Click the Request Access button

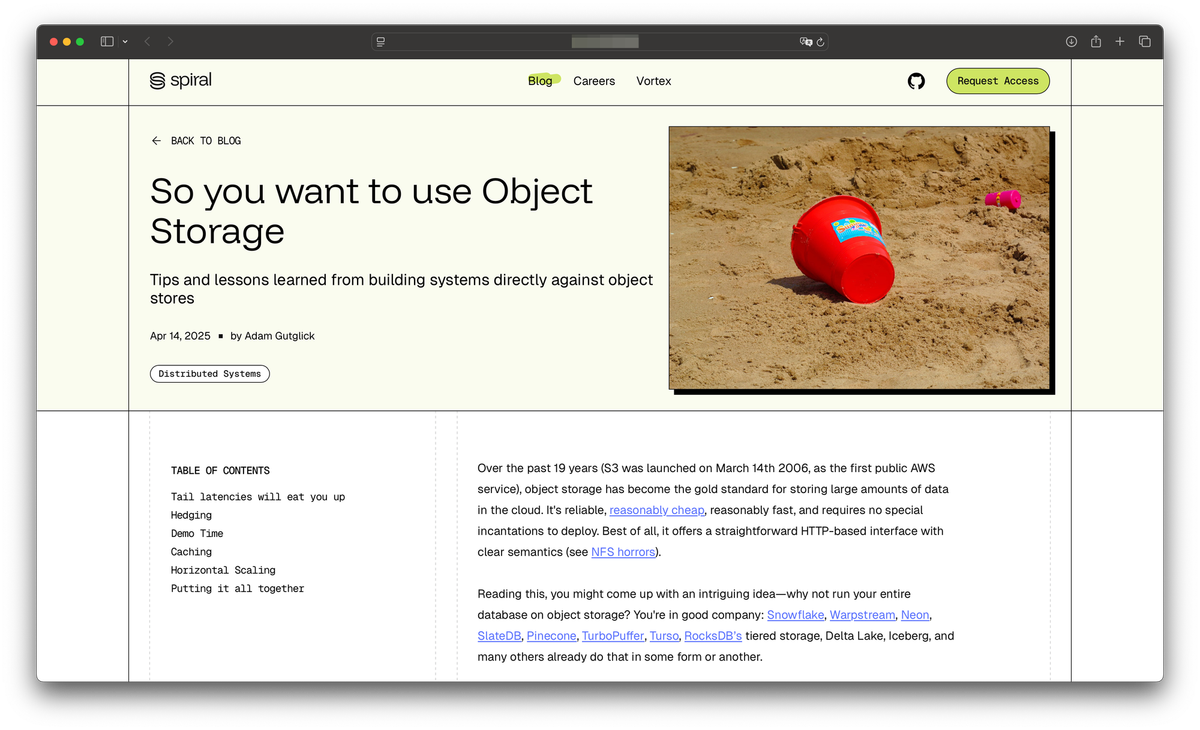(x=998, y=81)
